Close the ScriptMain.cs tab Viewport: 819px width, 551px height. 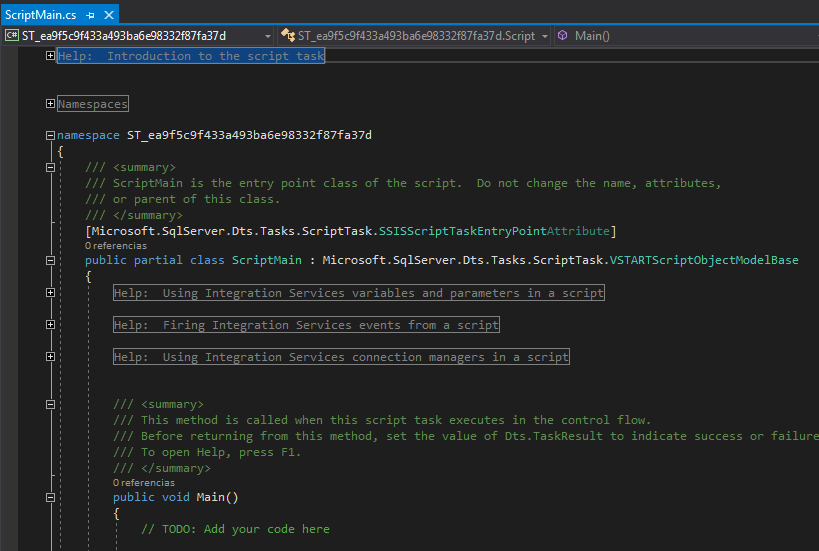[109, 15]
